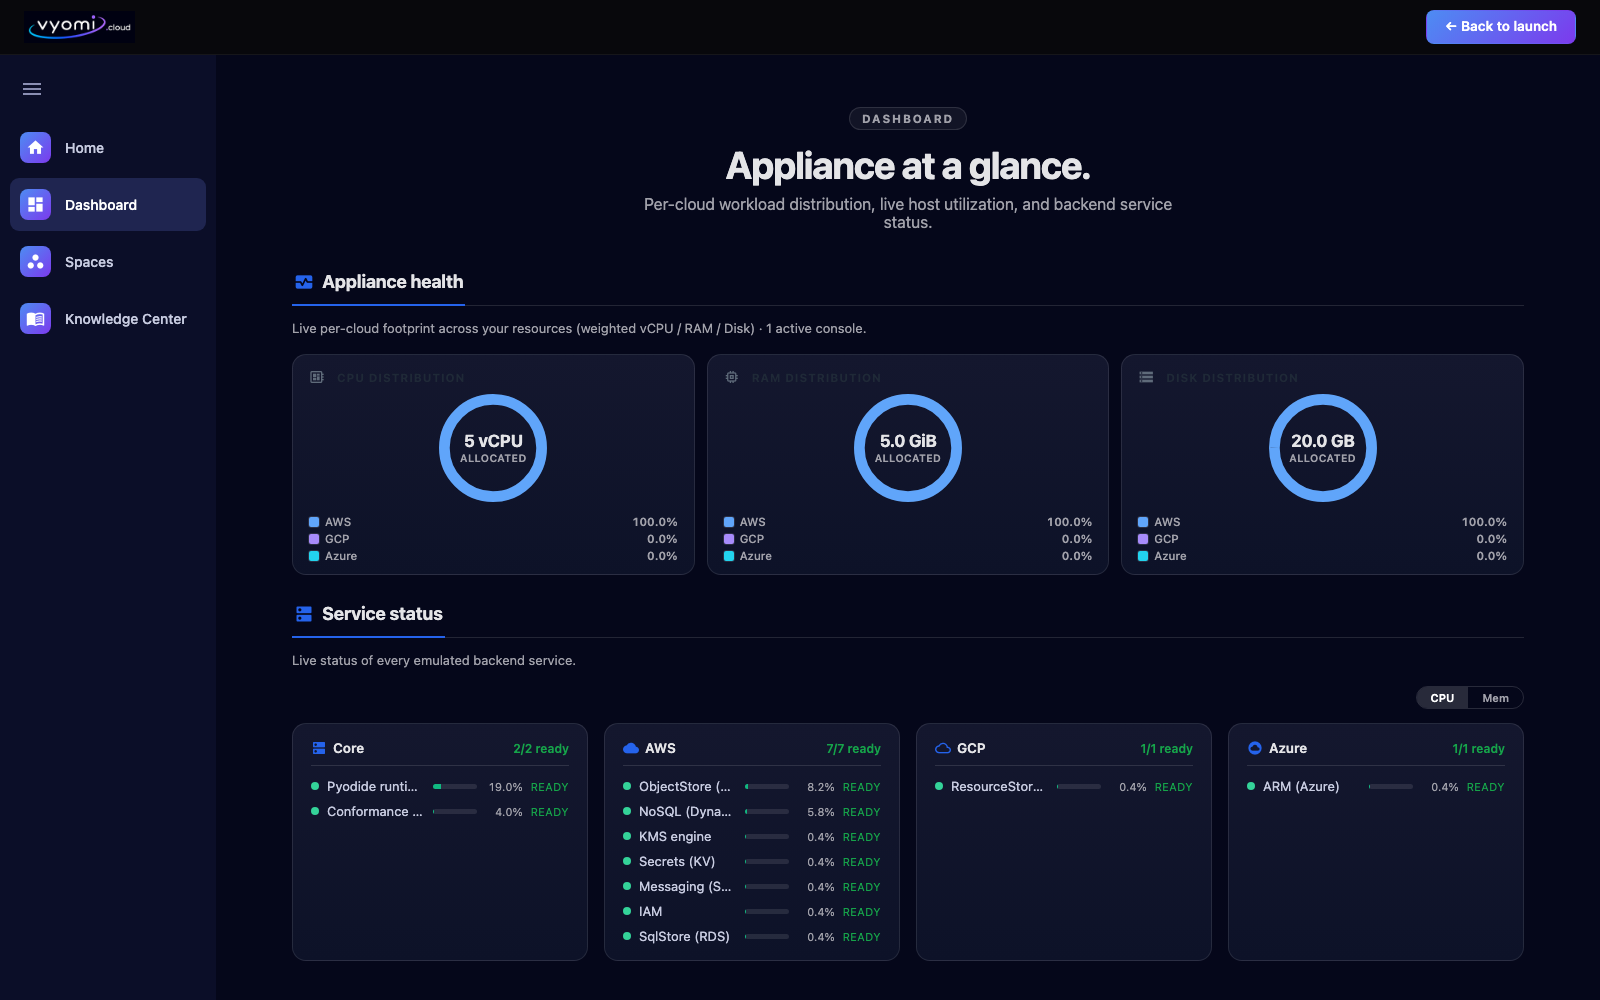Switch service usage view to Mem
The height and width of the screenshot is (1000, 1600).
(1495, 698)
